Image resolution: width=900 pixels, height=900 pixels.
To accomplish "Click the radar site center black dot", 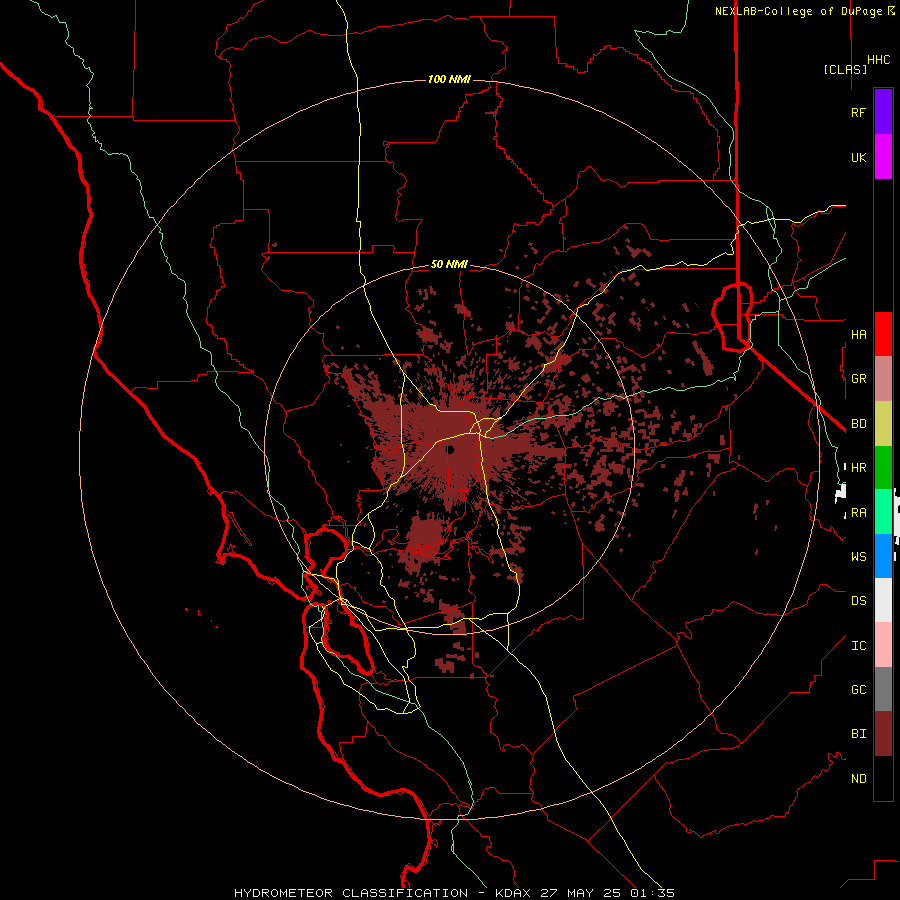I will (451, 450).
